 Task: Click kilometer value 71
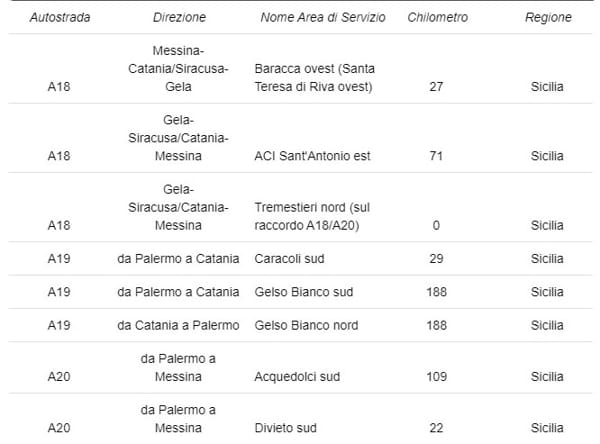436,156
